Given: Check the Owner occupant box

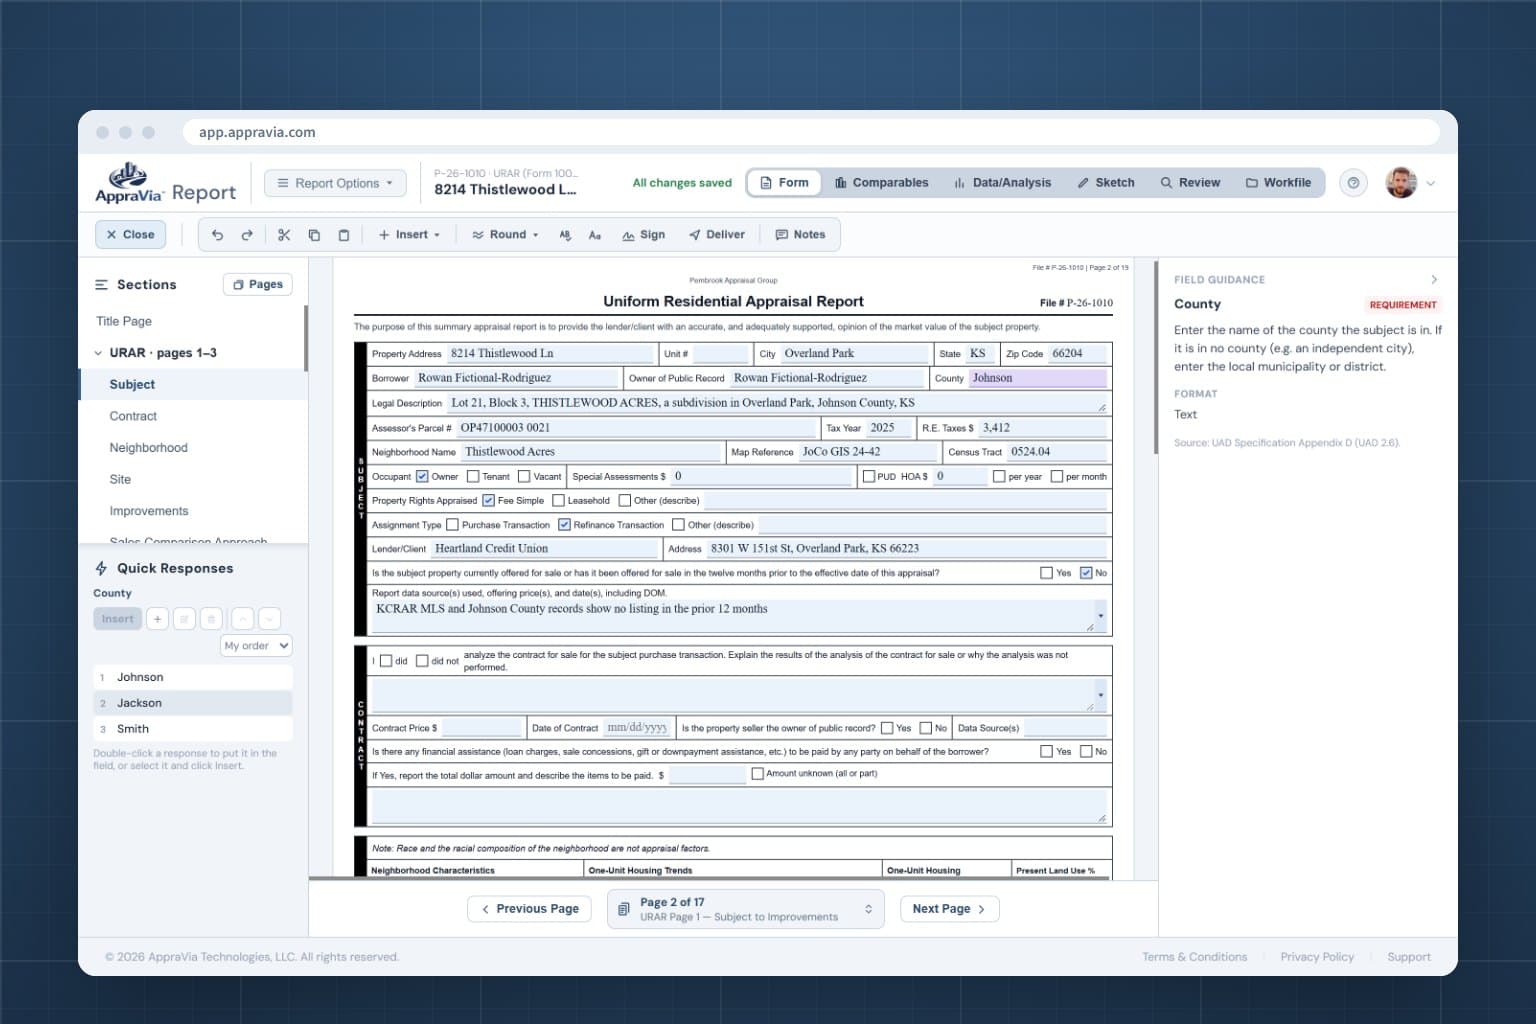Looking at the screenshot, I should pyautogui.click(x=422, y=476).
